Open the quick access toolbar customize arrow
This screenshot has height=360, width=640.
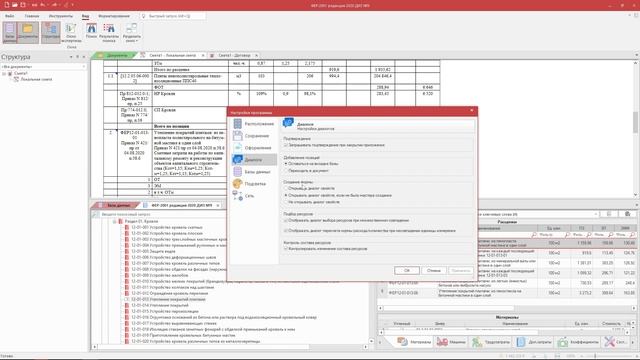pyautogui.click(x=73, y=5)
